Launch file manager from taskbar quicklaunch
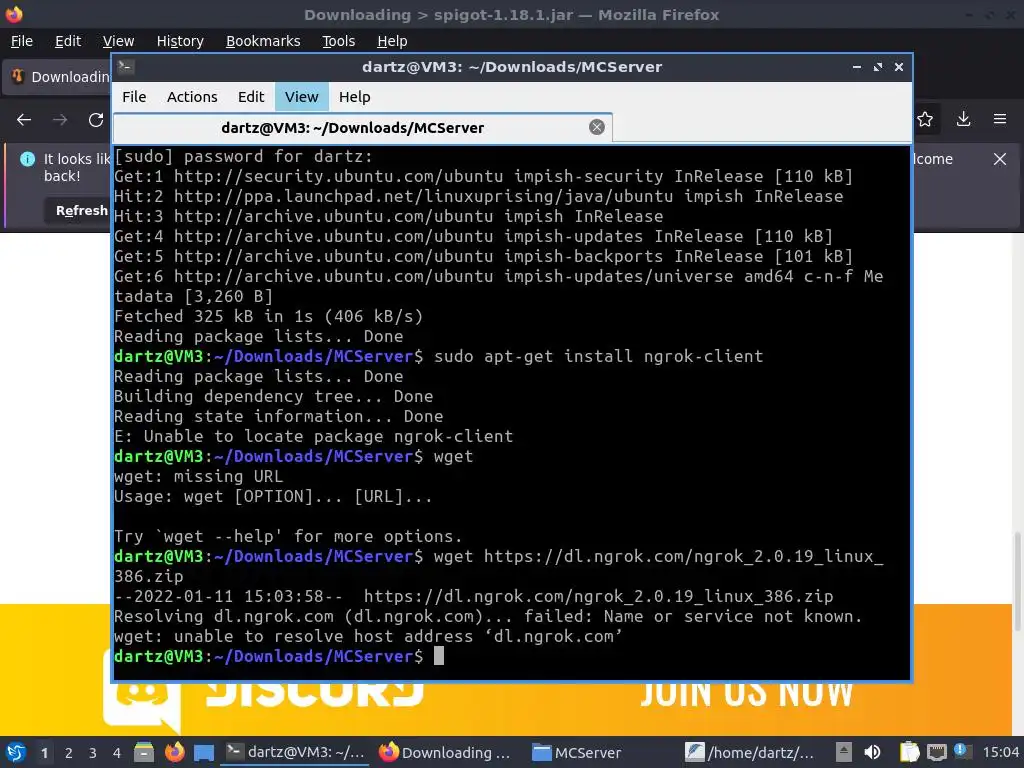1024x768 pixels. pyautogui.click(x=144, y=752)
